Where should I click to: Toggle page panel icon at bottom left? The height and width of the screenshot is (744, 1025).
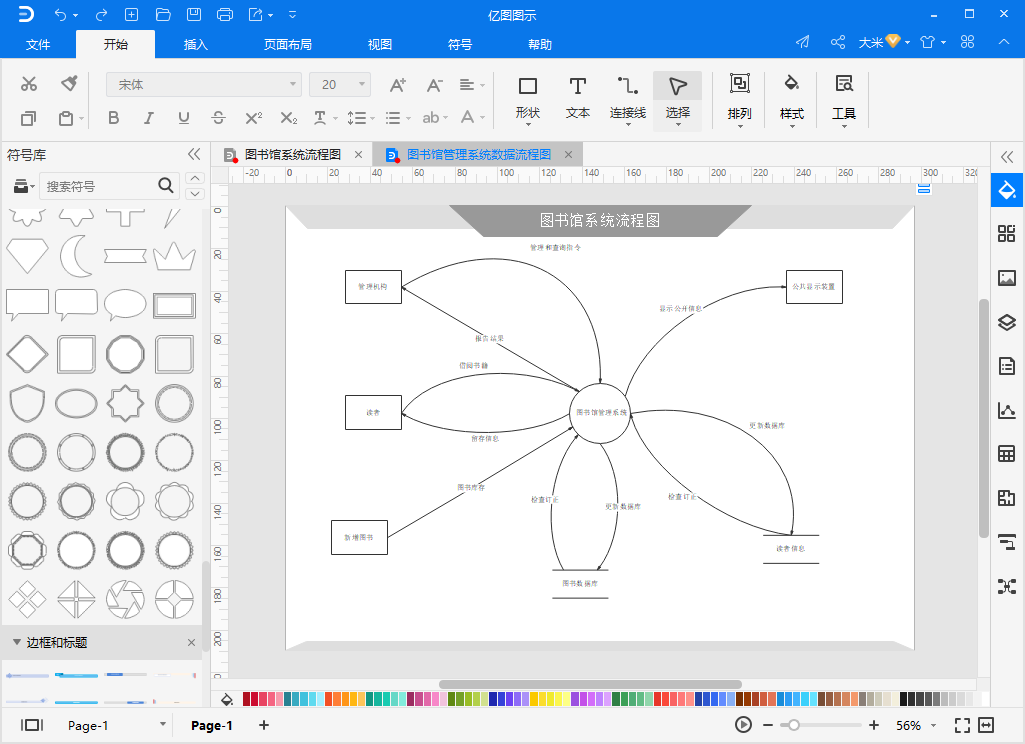[x=31, y=725]
